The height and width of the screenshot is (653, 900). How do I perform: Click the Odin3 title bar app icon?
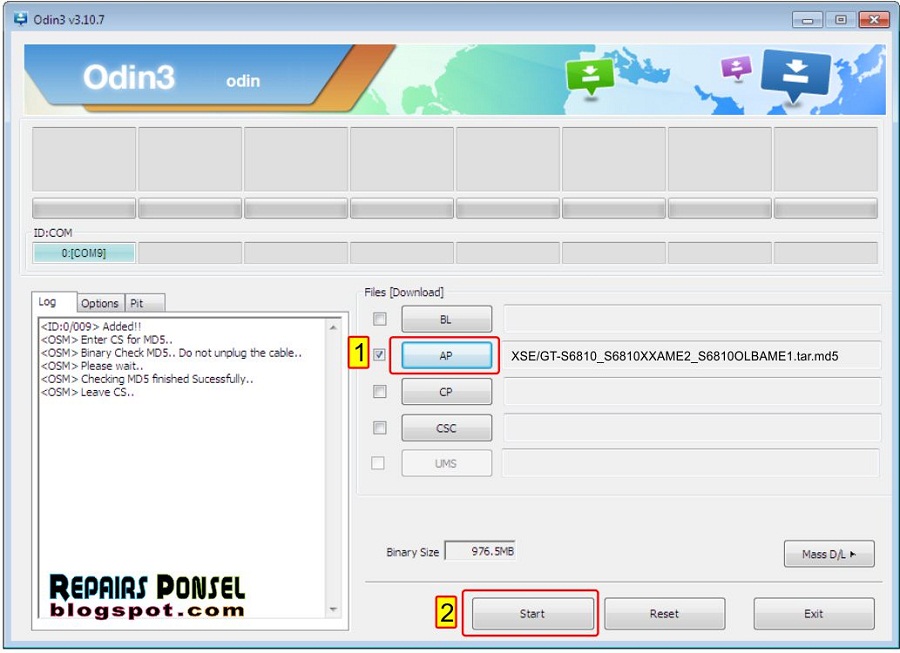21,19
